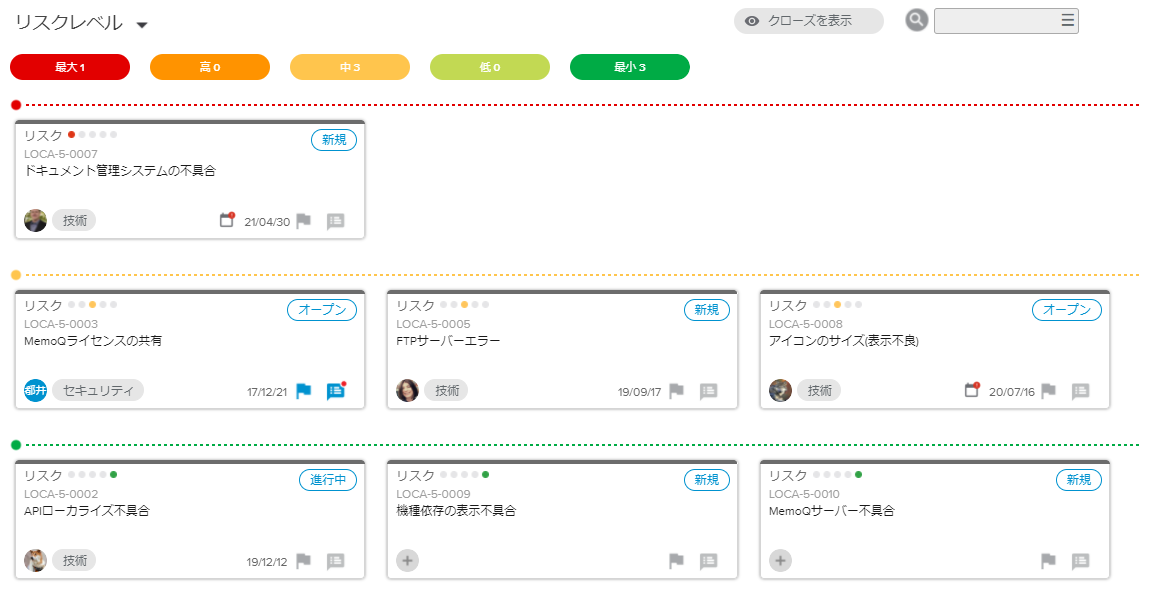Screen dimensions: 1150x592
Task: Open the 進行中 status on LOCA-5-0002
Action: (x=328, y=480)
